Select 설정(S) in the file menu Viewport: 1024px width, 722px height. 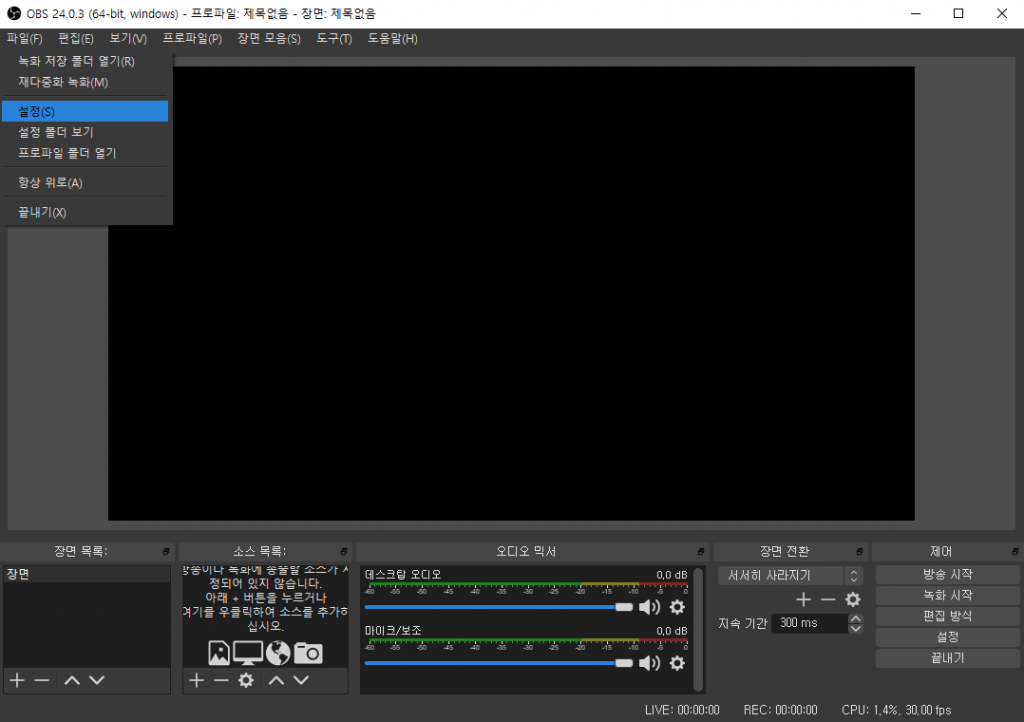pos(85,111)
